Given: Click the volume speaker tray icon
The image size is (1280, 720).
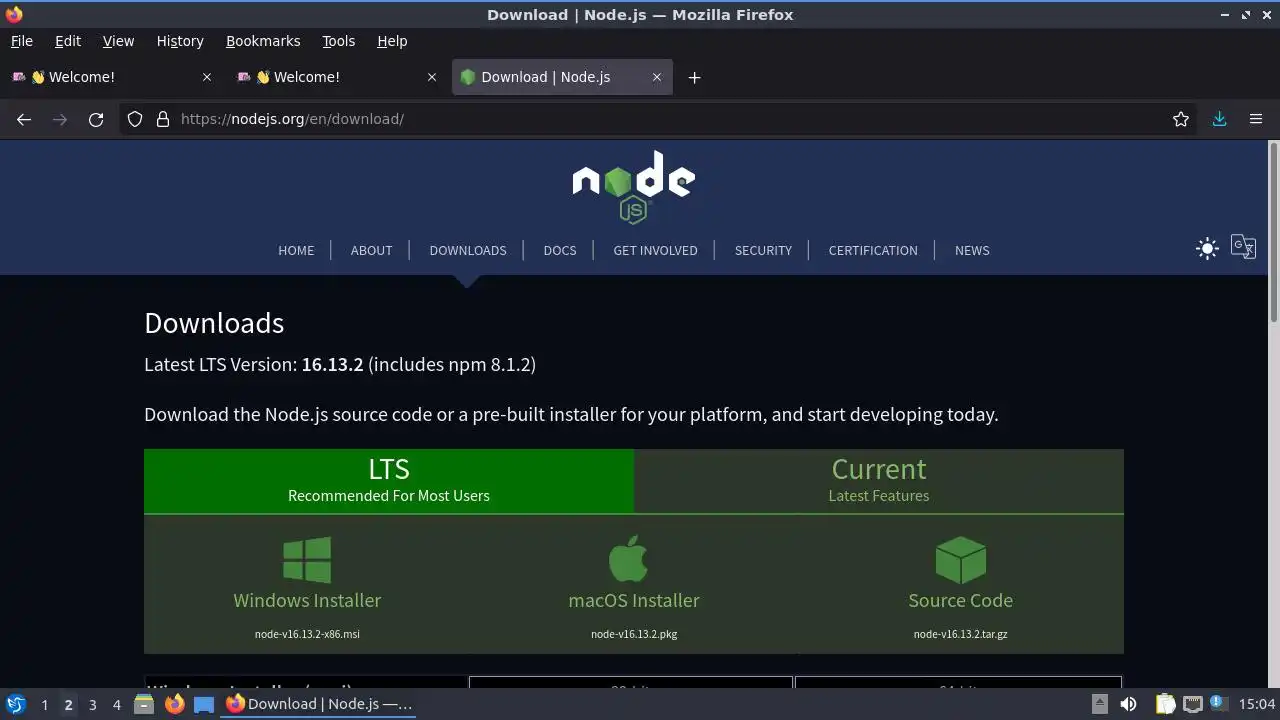Looking at the screenshot, I should (1128, 704).
